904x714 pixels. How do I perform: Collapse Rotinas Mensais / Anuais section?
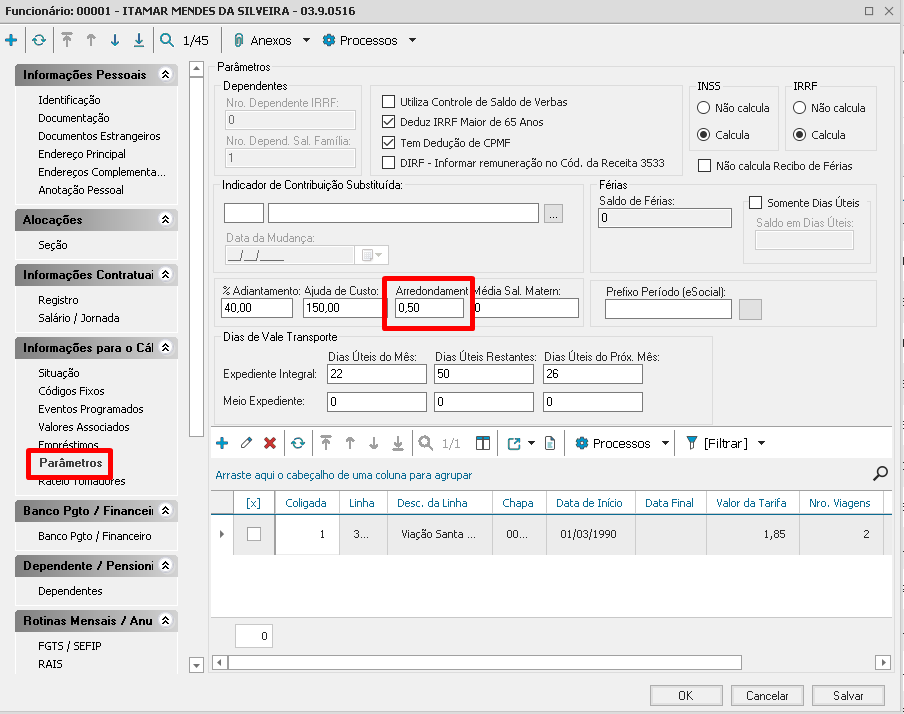coord(165,621)
